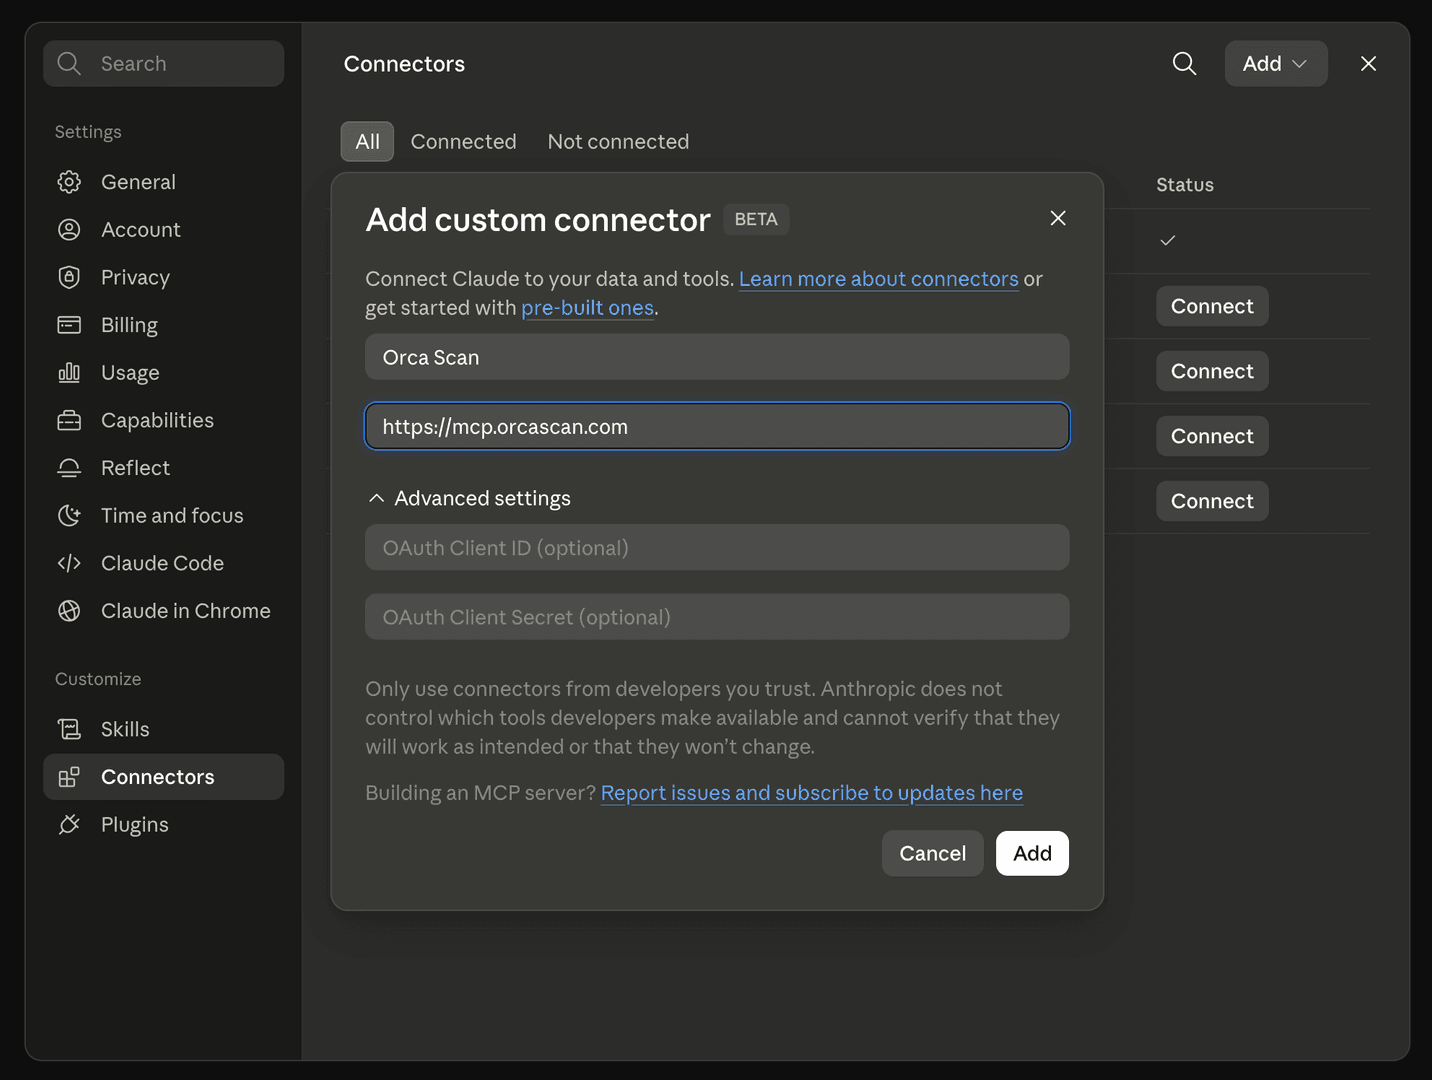Click the Orca Scan name field
Image resolution: width=1432 pixels, height=1080 pixels.
(x=717, y=357)
